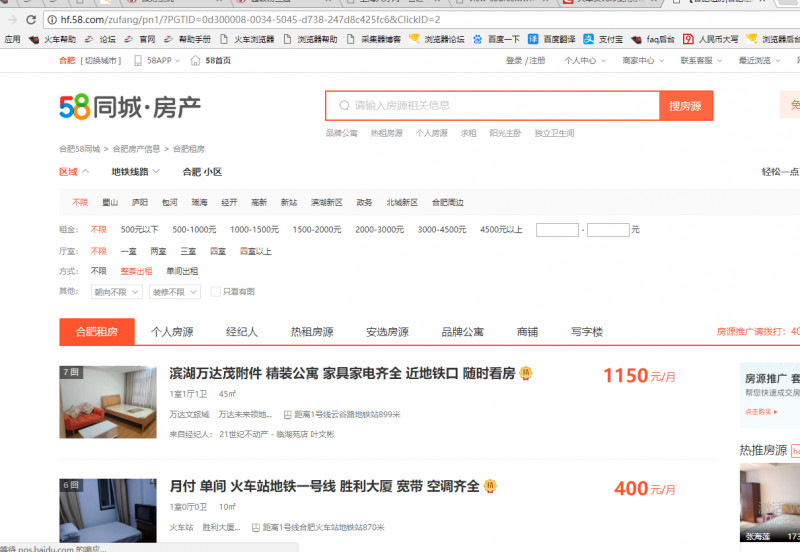Click the 点击购买 link in promo box
Image resolution: width=800 pixels, height=552 pixels.
(761, 412)
